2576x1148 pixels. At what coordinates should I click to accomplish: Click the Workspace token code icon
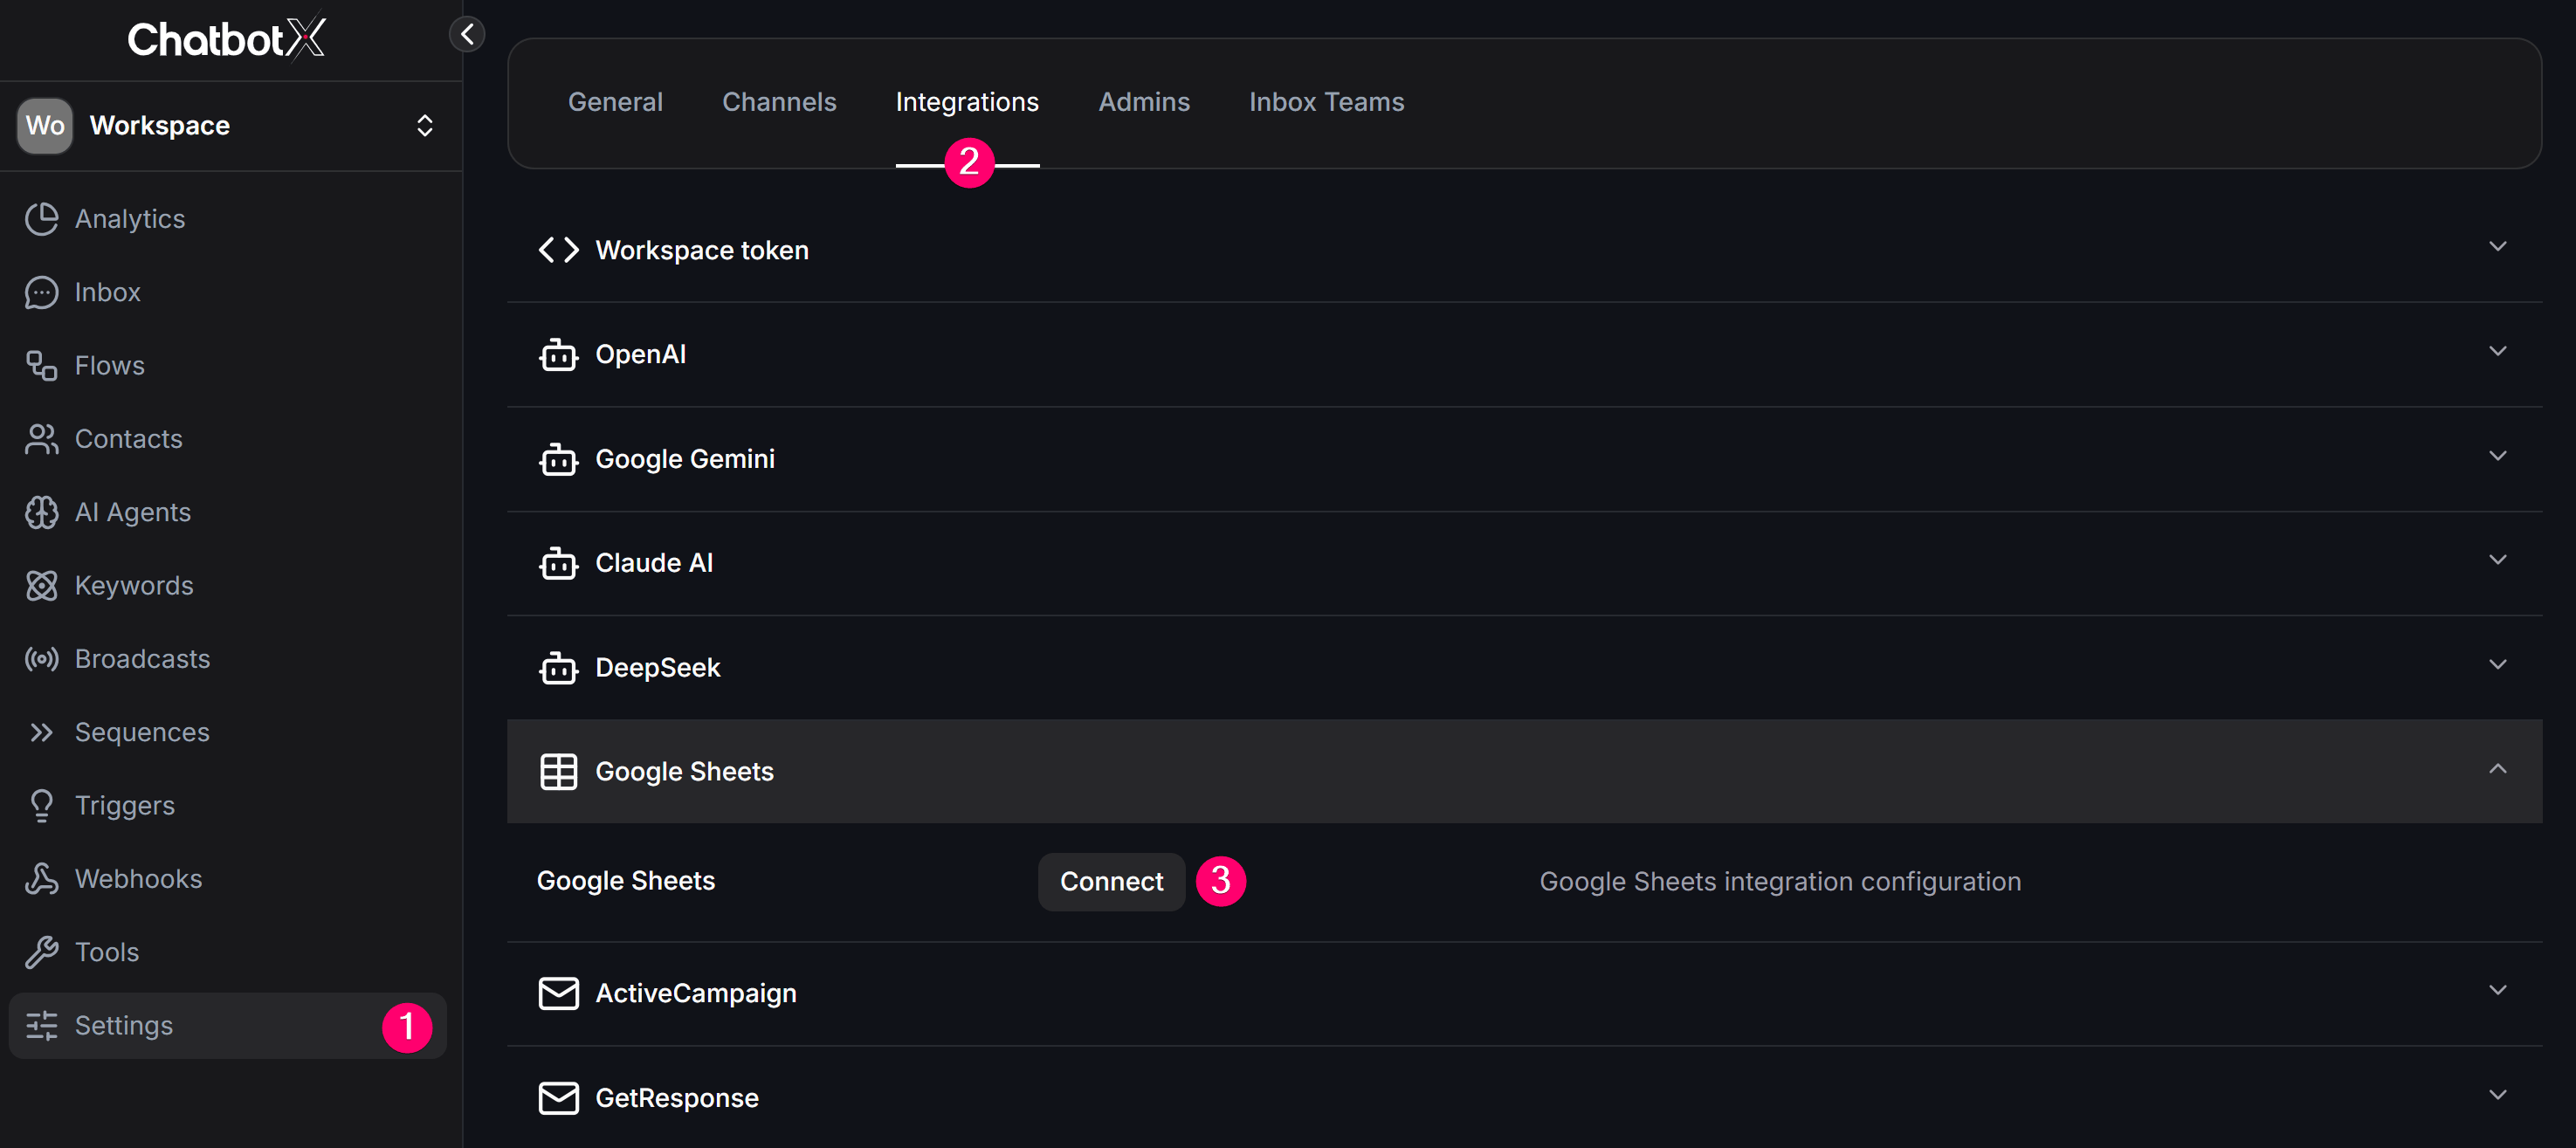point(558,250)
